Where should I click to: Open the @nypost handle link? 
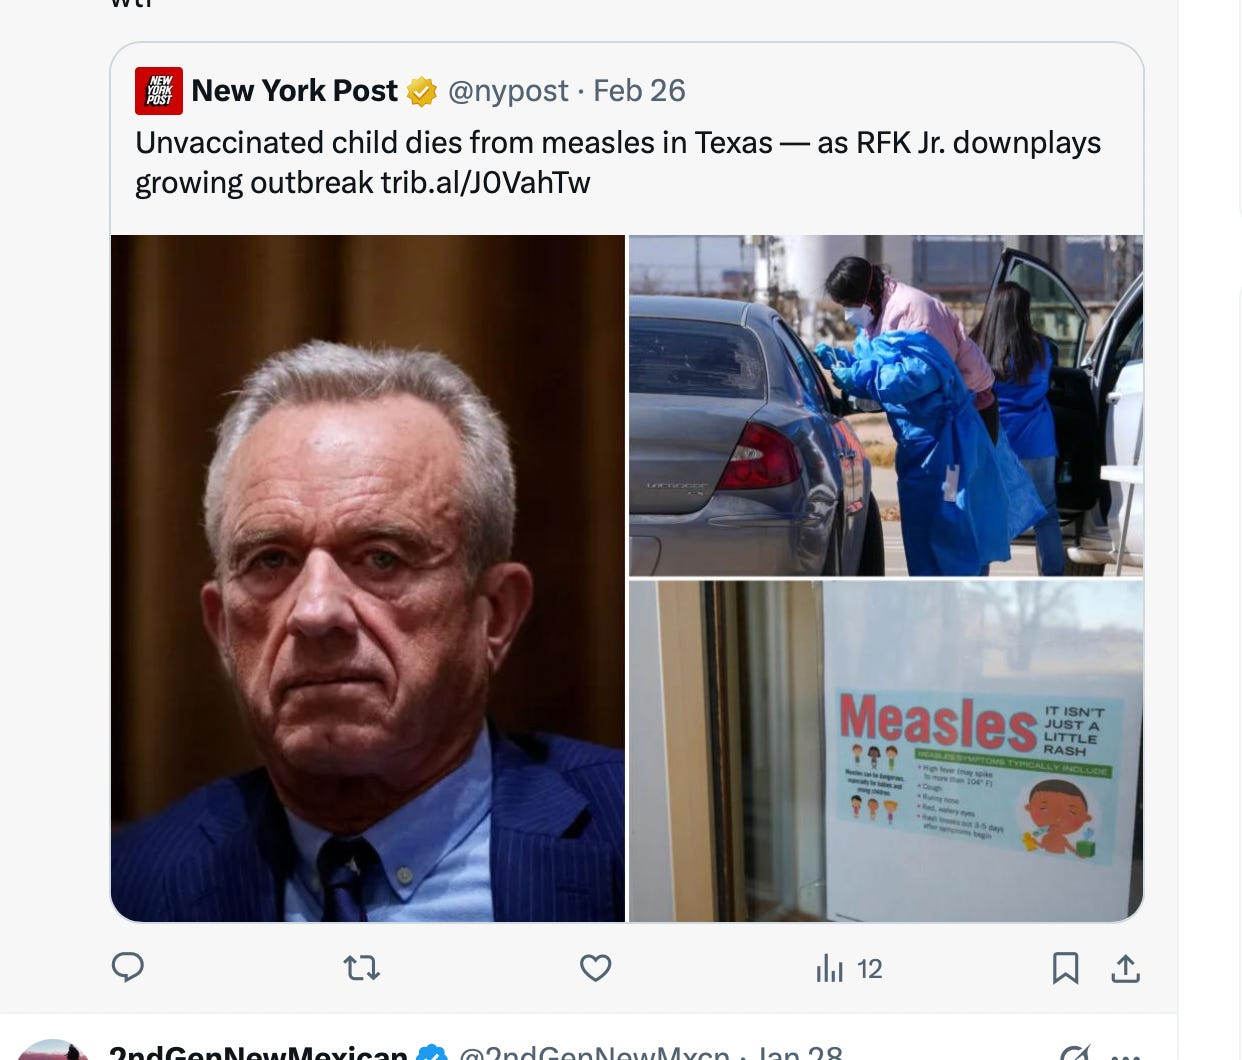[508, 91]
